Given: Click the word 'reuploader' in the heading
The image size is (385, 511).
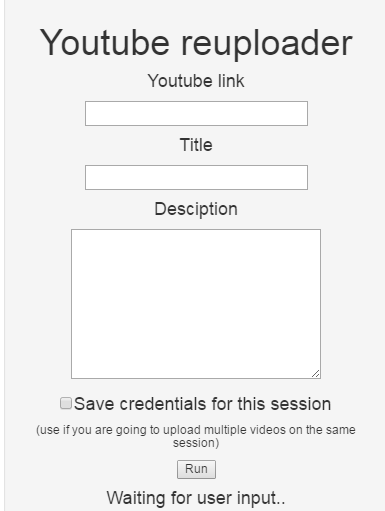Looking at the screenshot, I should (267, 44).
